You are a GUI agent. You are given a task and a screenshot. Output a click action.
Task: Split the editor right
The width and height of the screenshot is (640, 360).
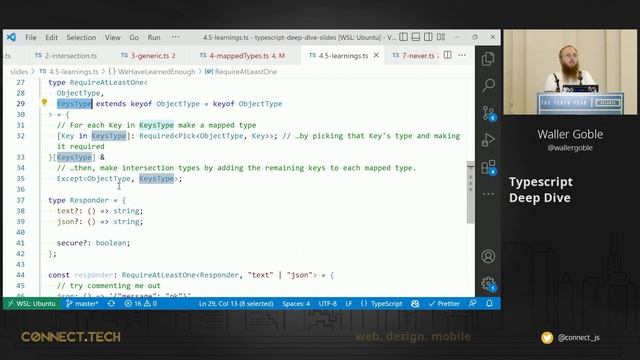pyautogui.click(x=448, y=55)
